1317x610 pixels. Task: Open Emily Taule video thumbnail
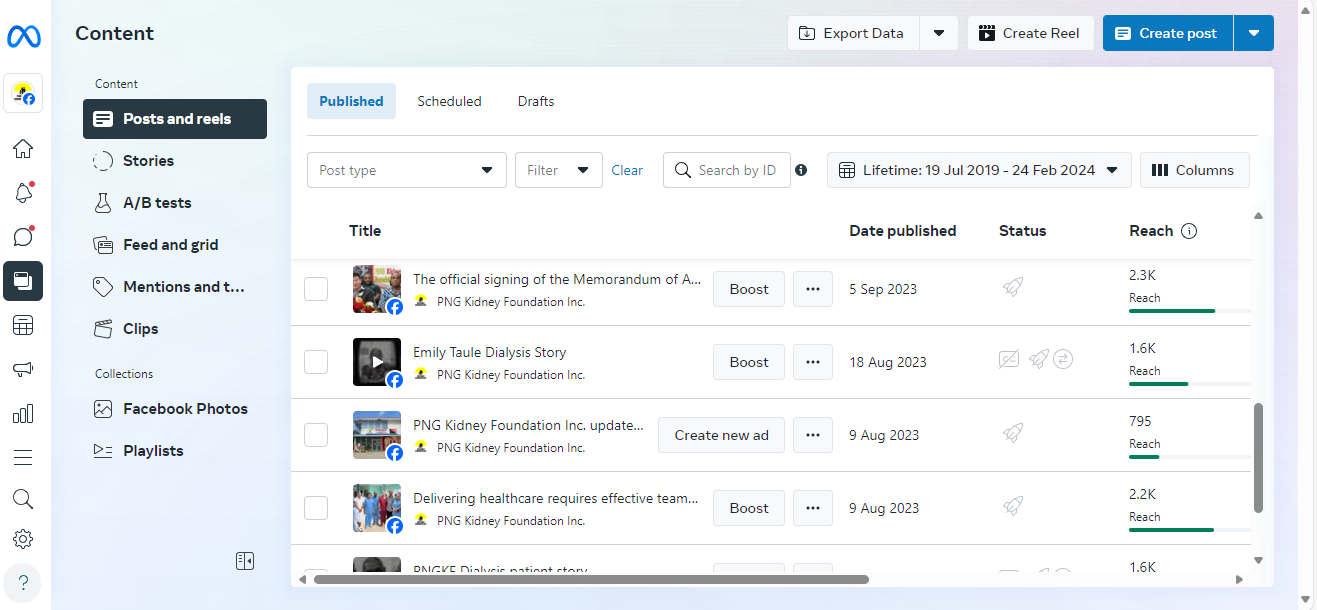pos(377,362)
